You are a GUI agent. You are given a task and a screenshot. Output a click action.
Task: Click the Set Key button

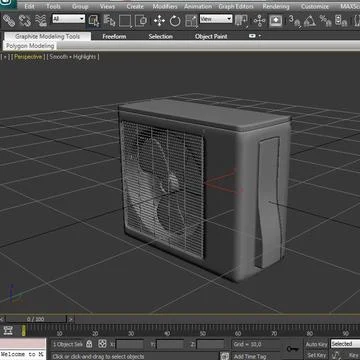point(316,355)
